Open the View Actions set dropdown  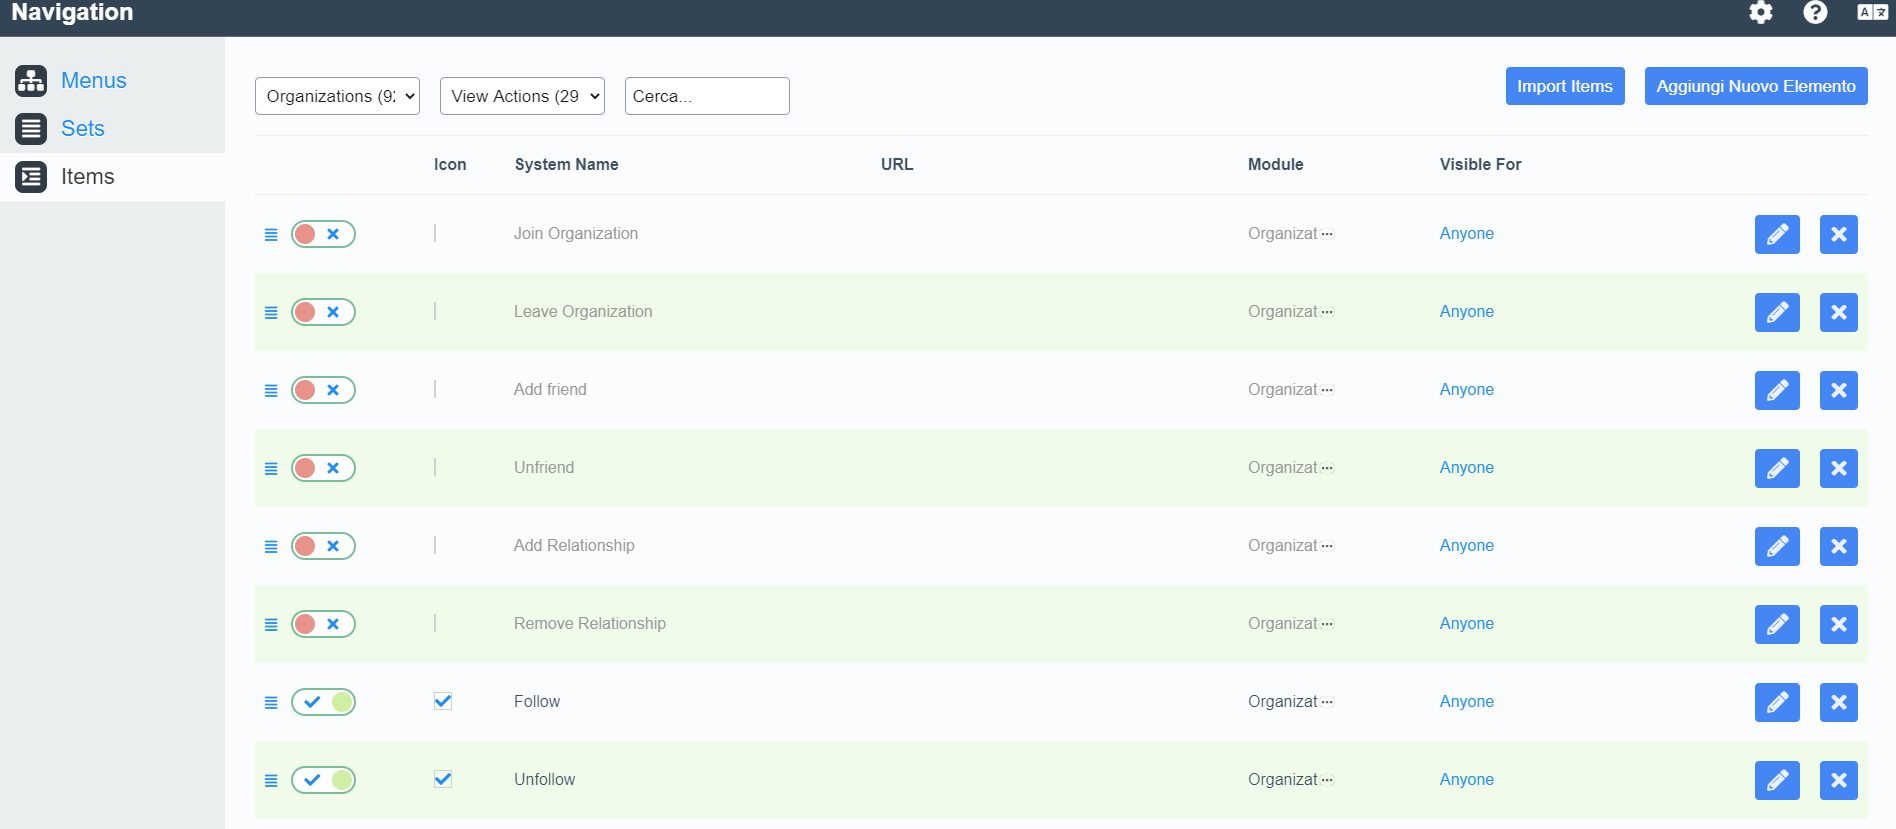click(x=522, y=96)
